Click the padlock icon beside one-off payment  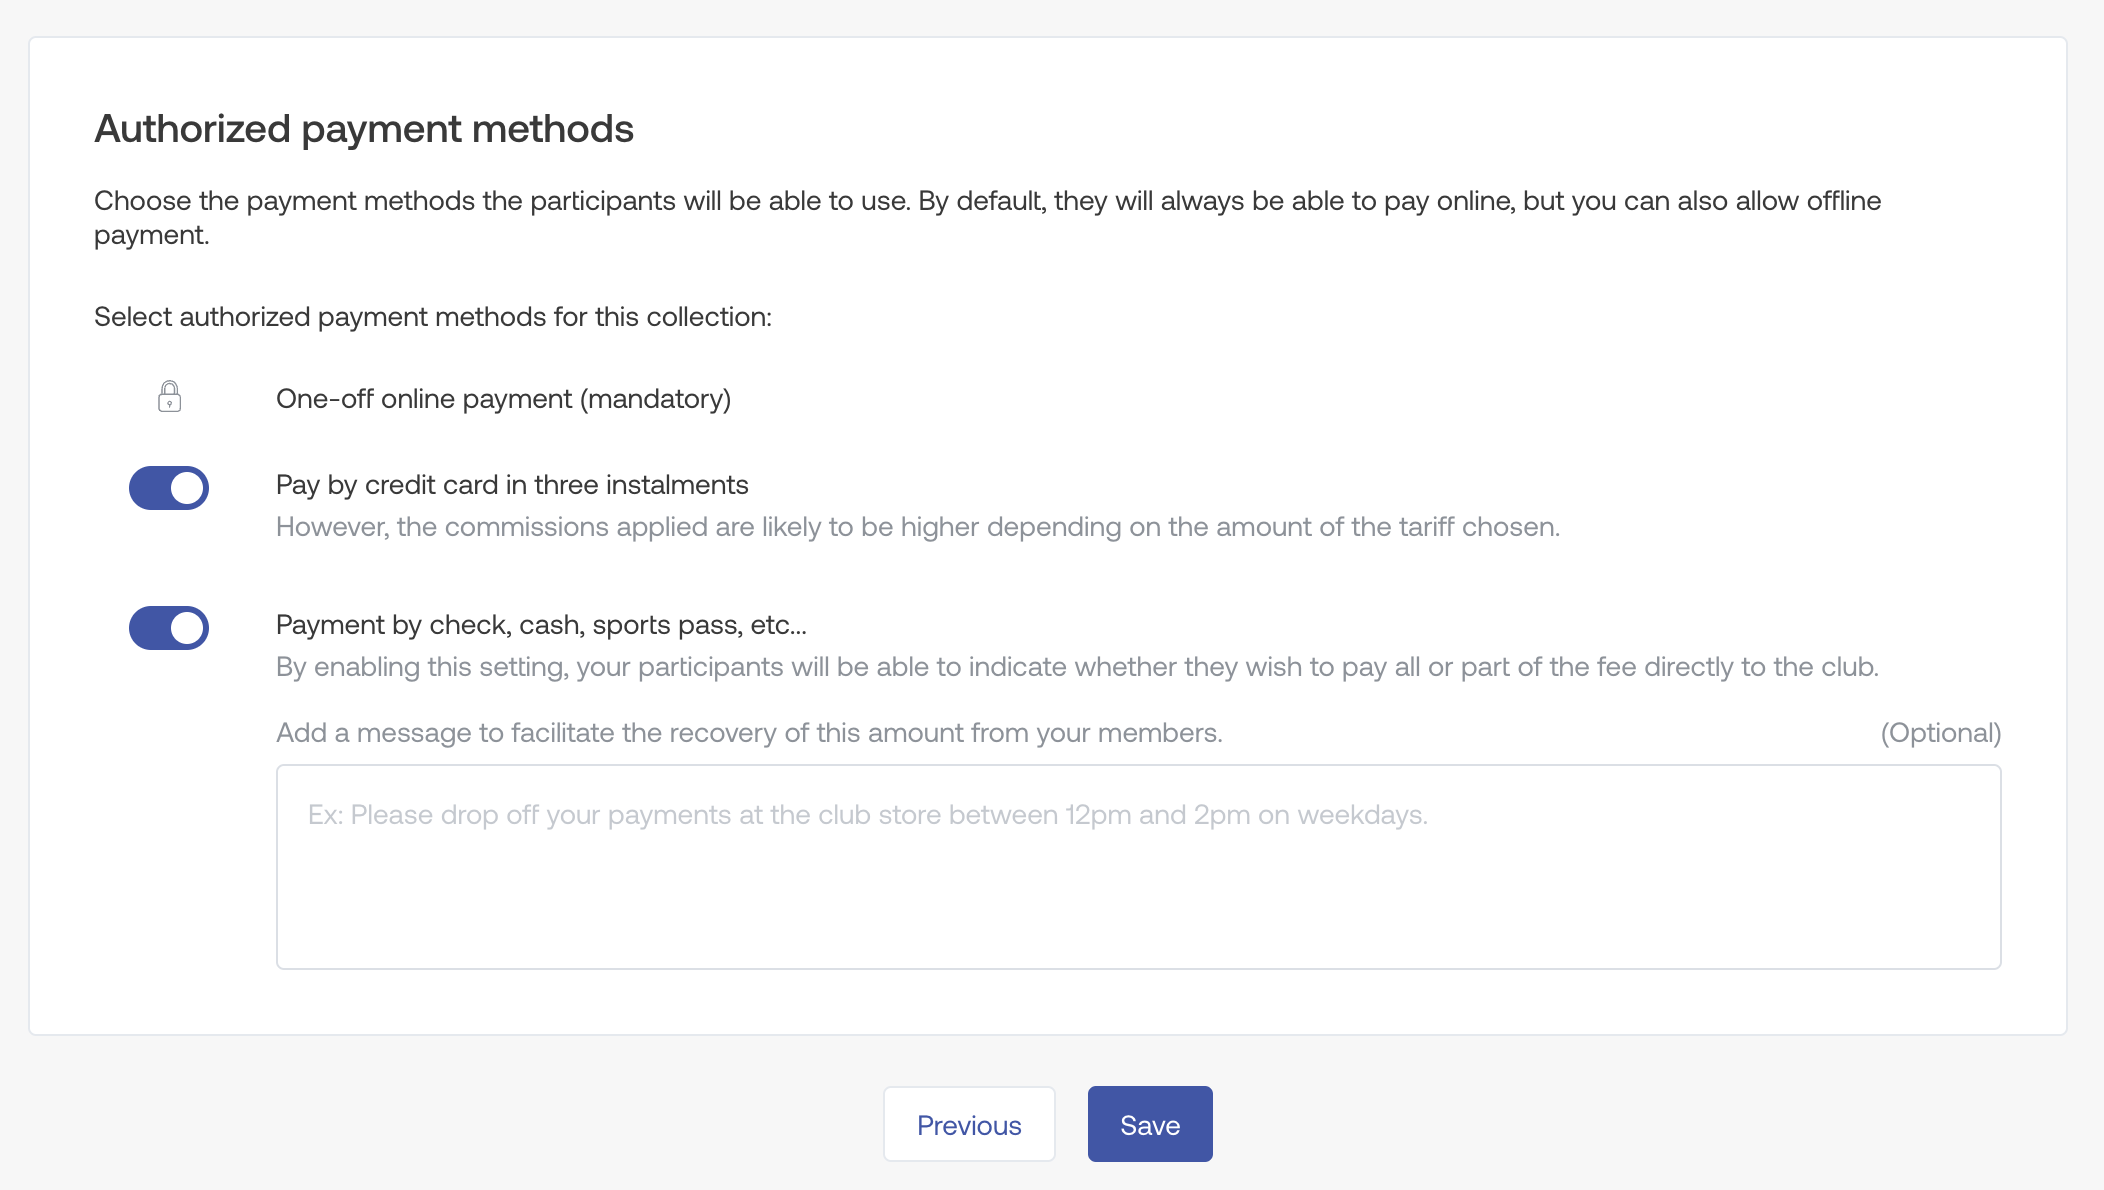pos(169,397)
